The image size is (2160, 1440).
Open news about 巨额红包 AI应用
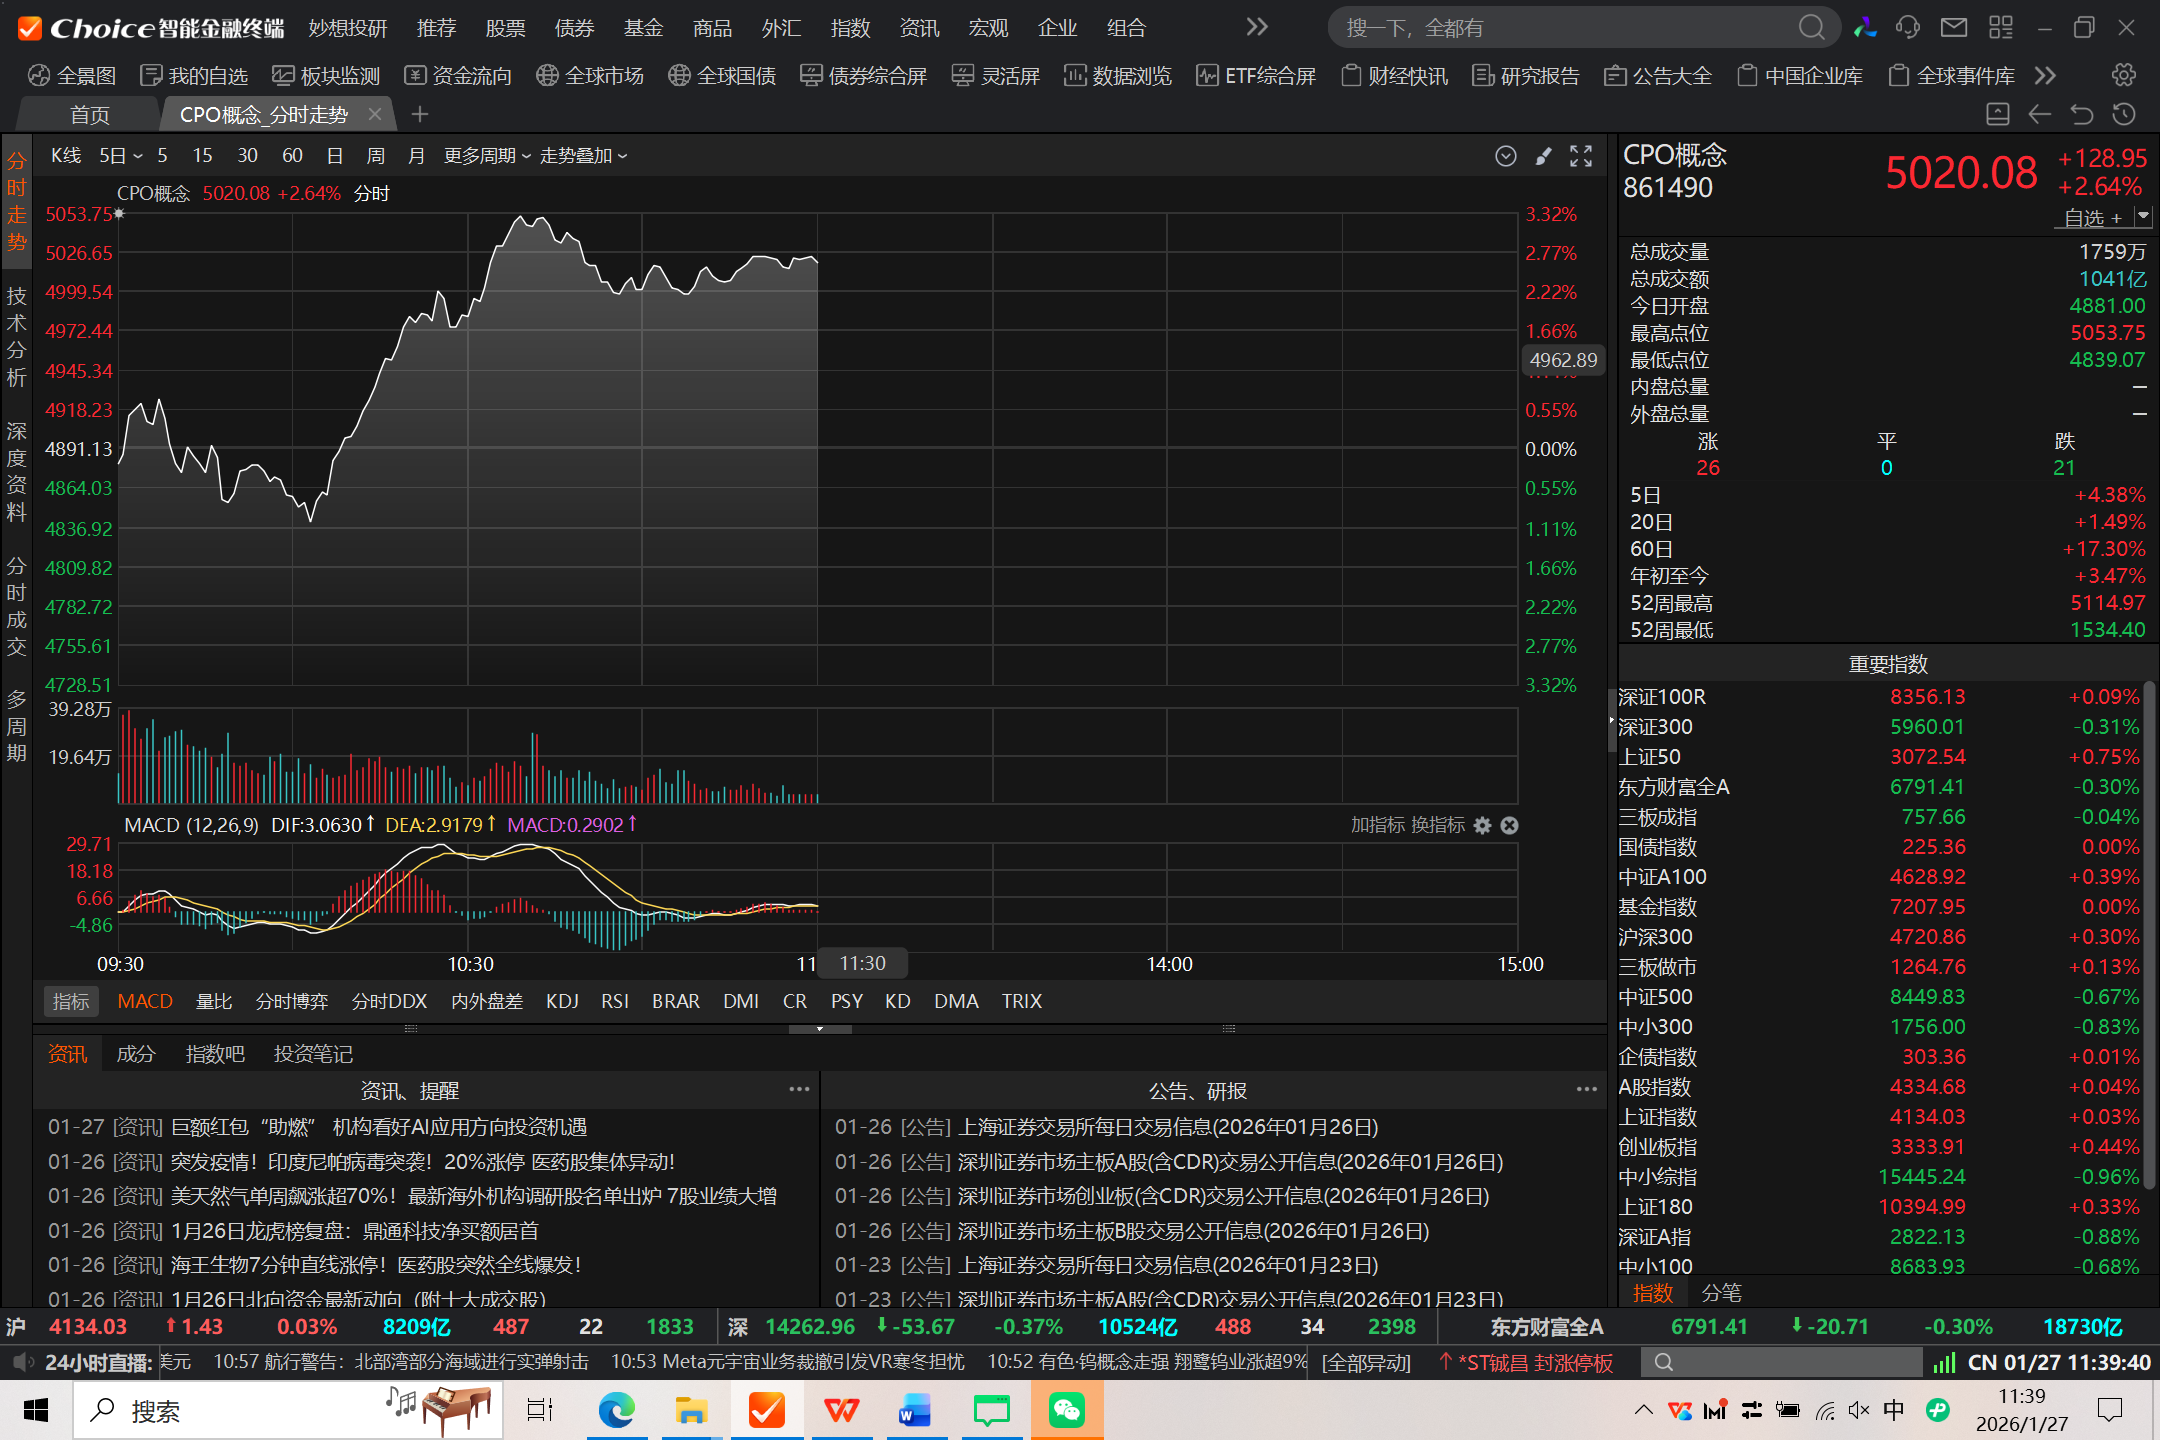tap(378, 1127)
